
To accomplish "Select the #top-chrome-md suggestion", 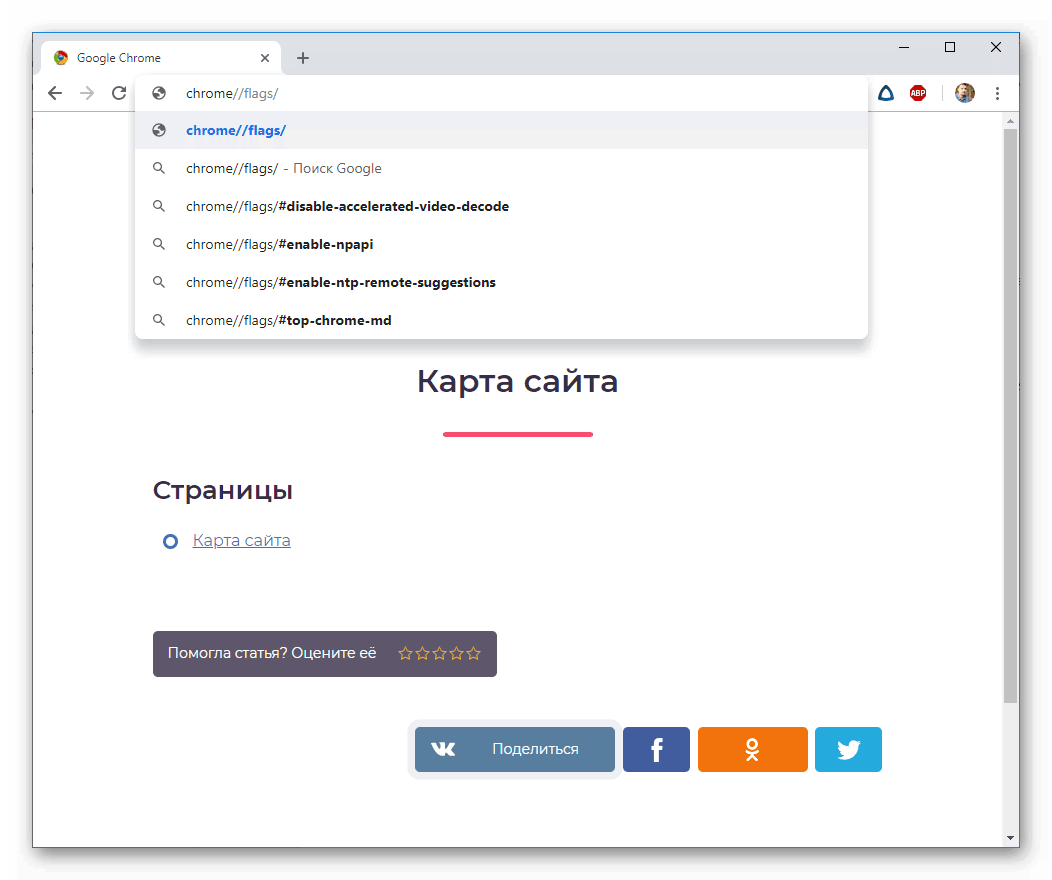I will (501, 320).
